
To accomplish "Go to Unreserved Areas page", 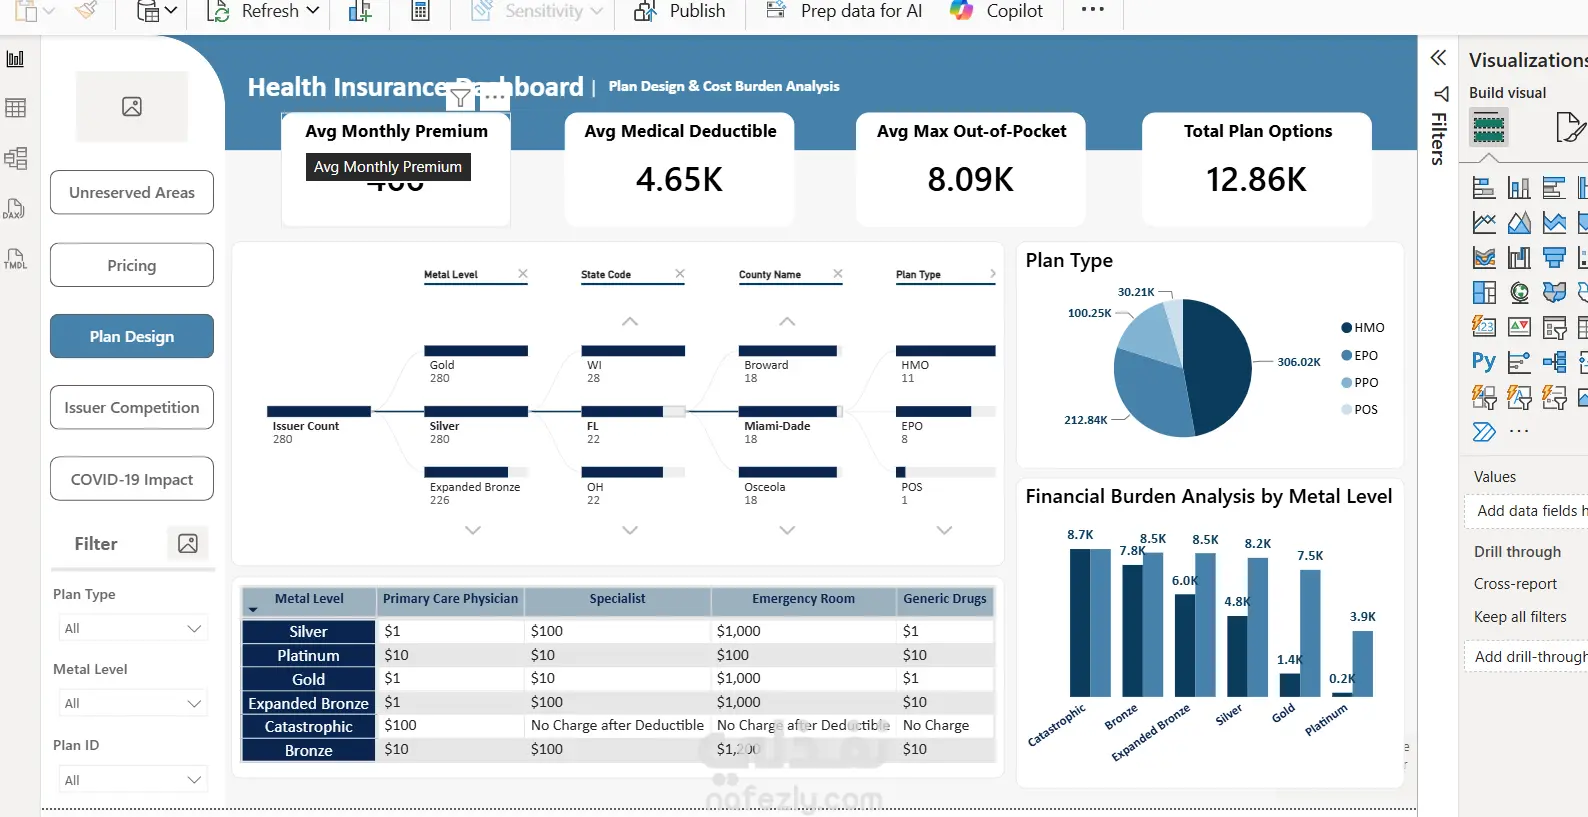I will pos(132,192).
